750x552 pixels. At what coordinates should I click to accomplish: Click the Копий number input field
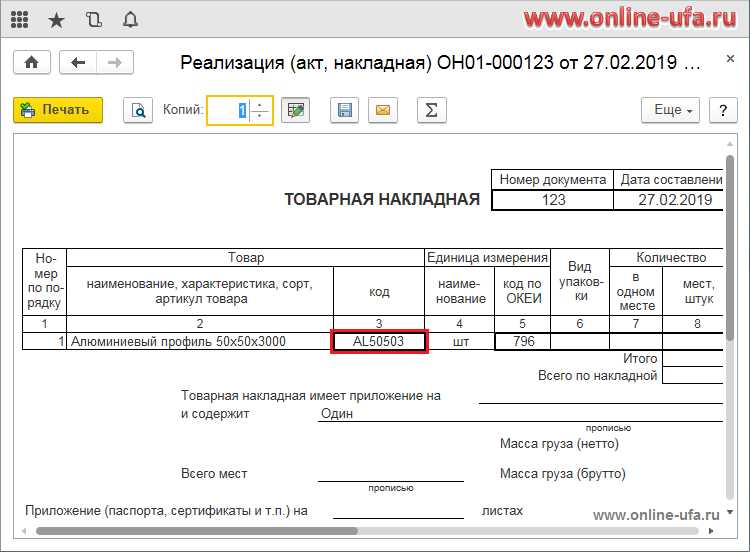[x=228, y=110]
